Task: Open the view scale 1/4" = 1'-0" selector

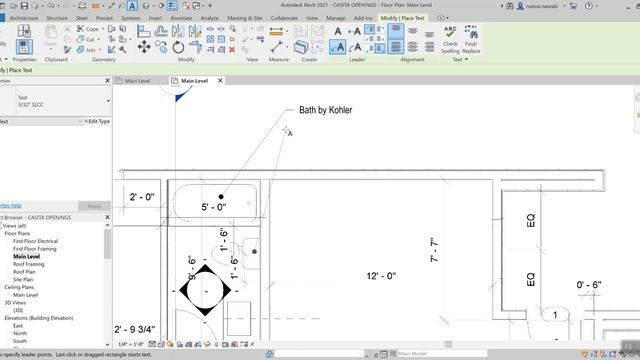Action: 131,344
